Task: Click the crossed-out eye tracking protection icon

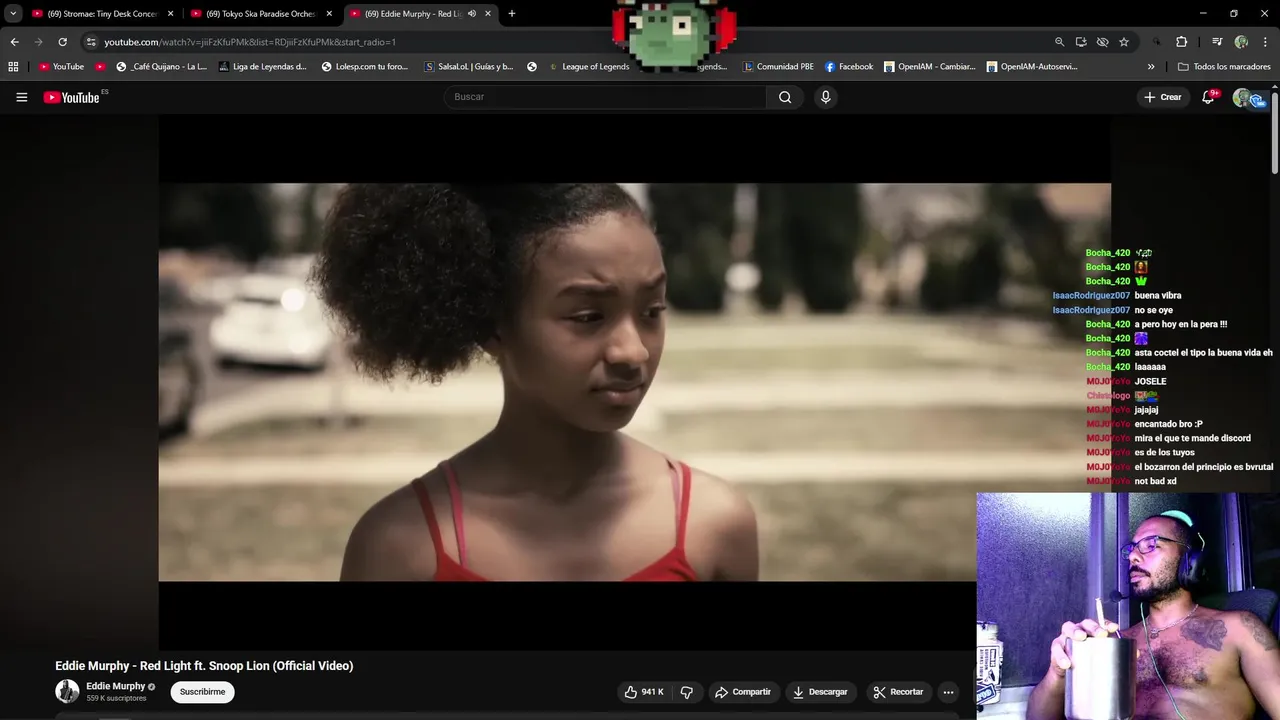Action: (1102, 42)
